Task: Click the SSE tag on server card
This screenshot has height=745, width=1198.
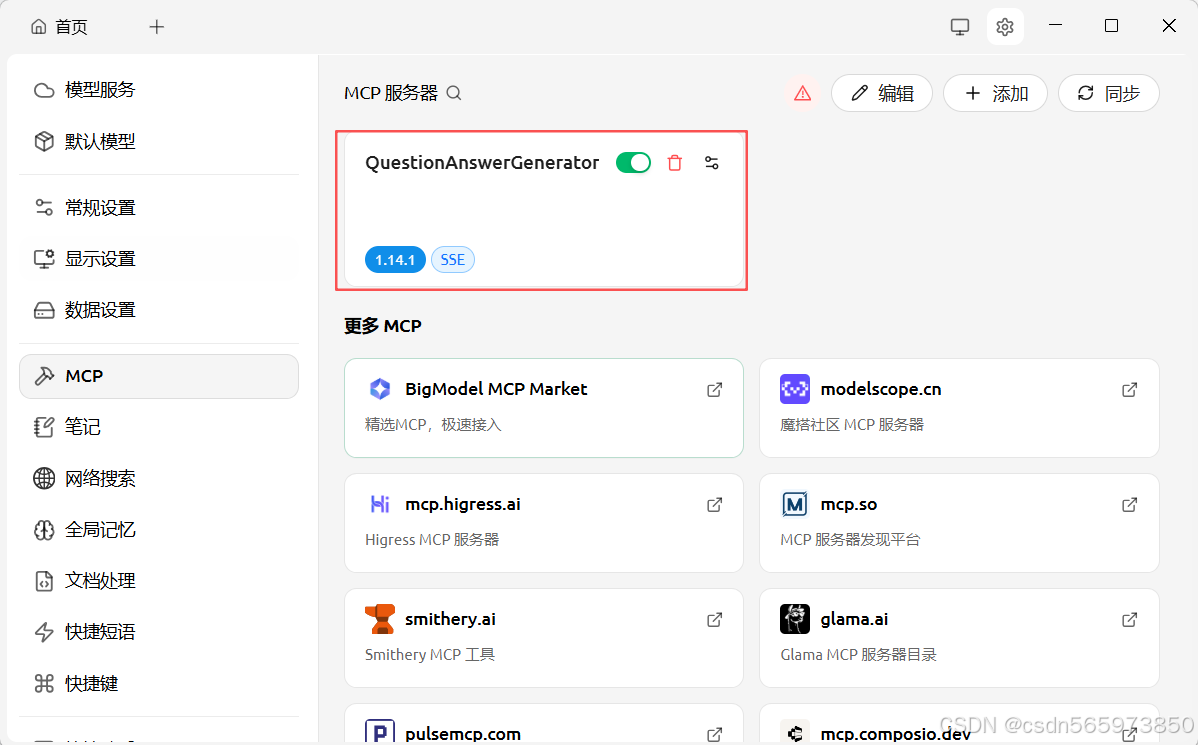Action: click(453, 260)
